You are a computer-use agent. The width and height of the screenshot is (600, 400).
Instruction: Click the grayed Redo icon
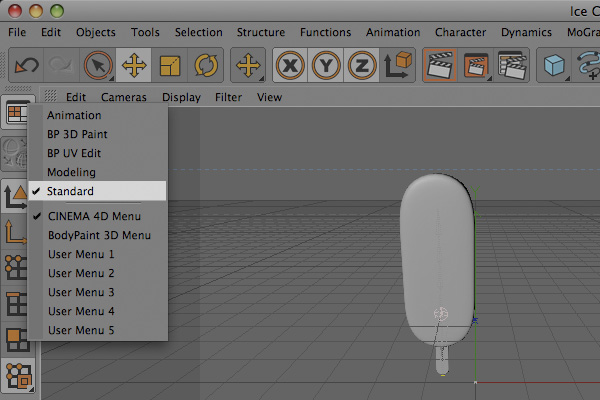[x=61, y=65]
